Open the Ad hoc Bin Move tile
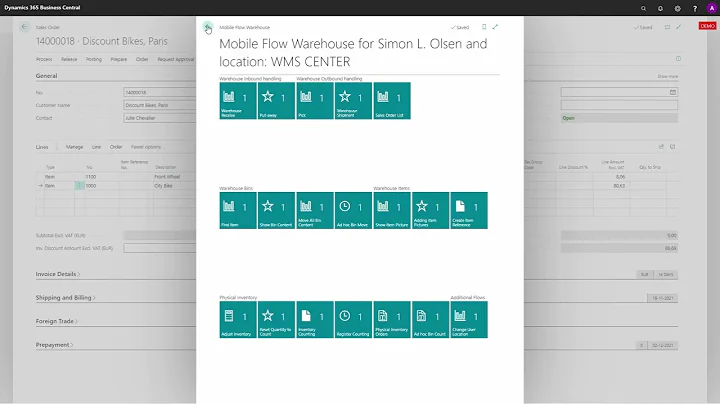Screen dimensions: 720x404 point(354,210)
